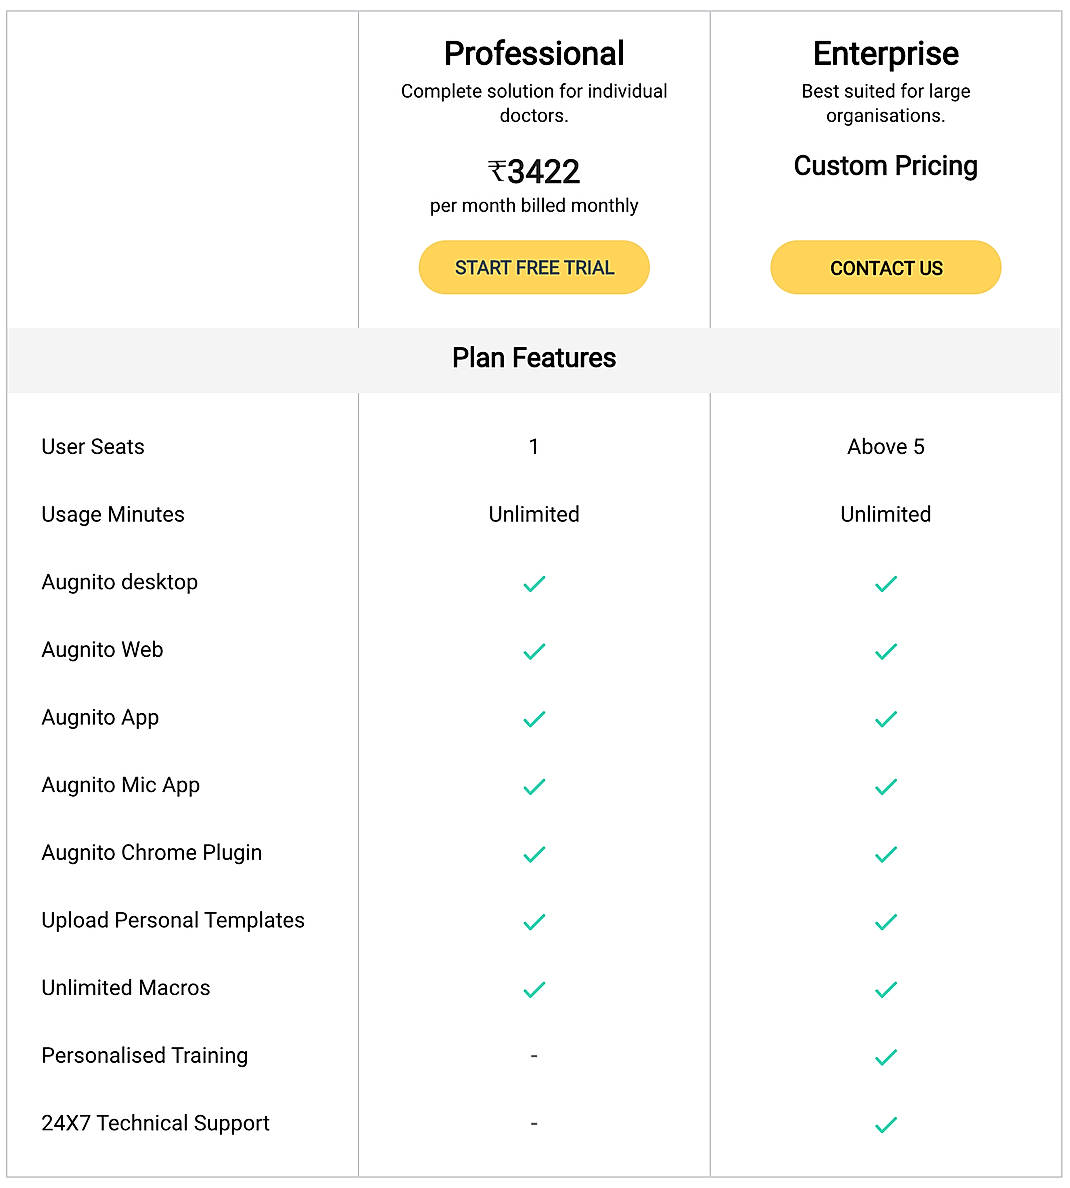The height and width of the screenshot is (1188, 1070).
Task: Click the Professional Augnito Mic App checkmark
Action: (533, 786)
